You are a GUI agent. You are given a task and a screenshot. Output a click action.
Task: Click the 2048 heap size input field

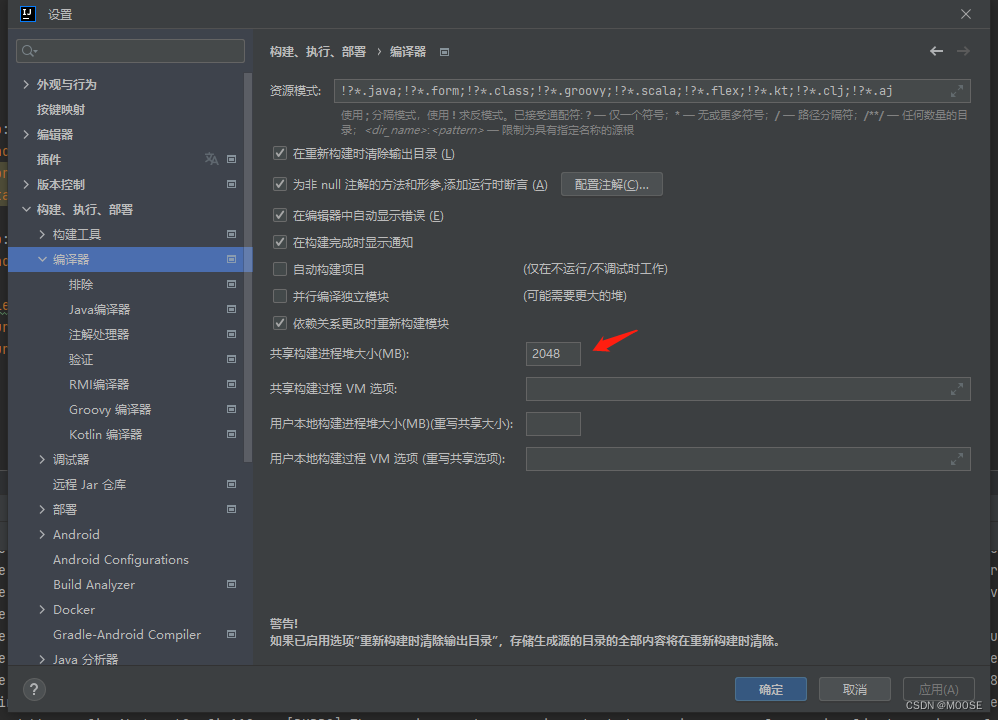(553, 353)
